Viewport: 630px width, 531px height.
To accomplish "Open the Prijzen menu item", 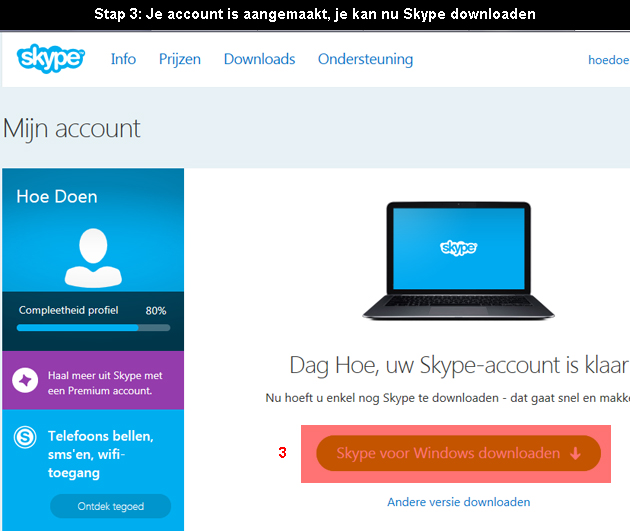I will point(180,59).
